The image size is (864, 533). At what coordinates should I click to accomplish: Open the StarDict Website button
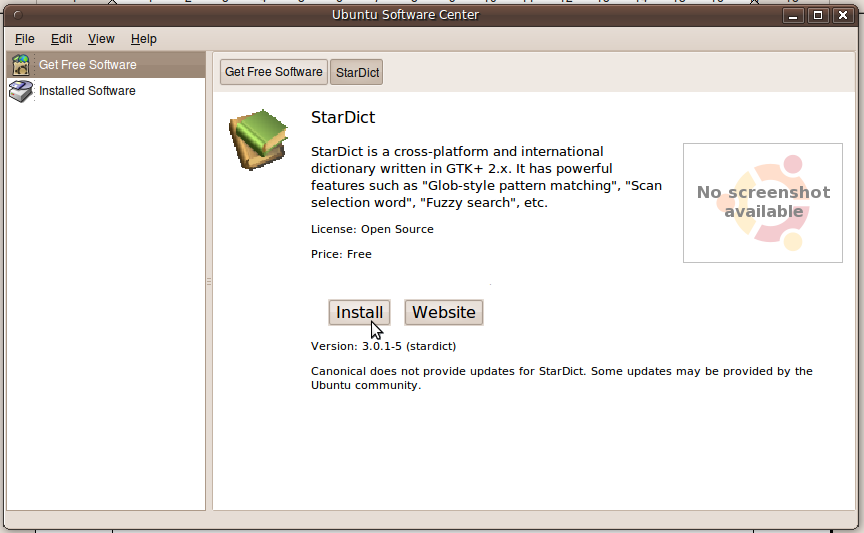coord(444,313)
